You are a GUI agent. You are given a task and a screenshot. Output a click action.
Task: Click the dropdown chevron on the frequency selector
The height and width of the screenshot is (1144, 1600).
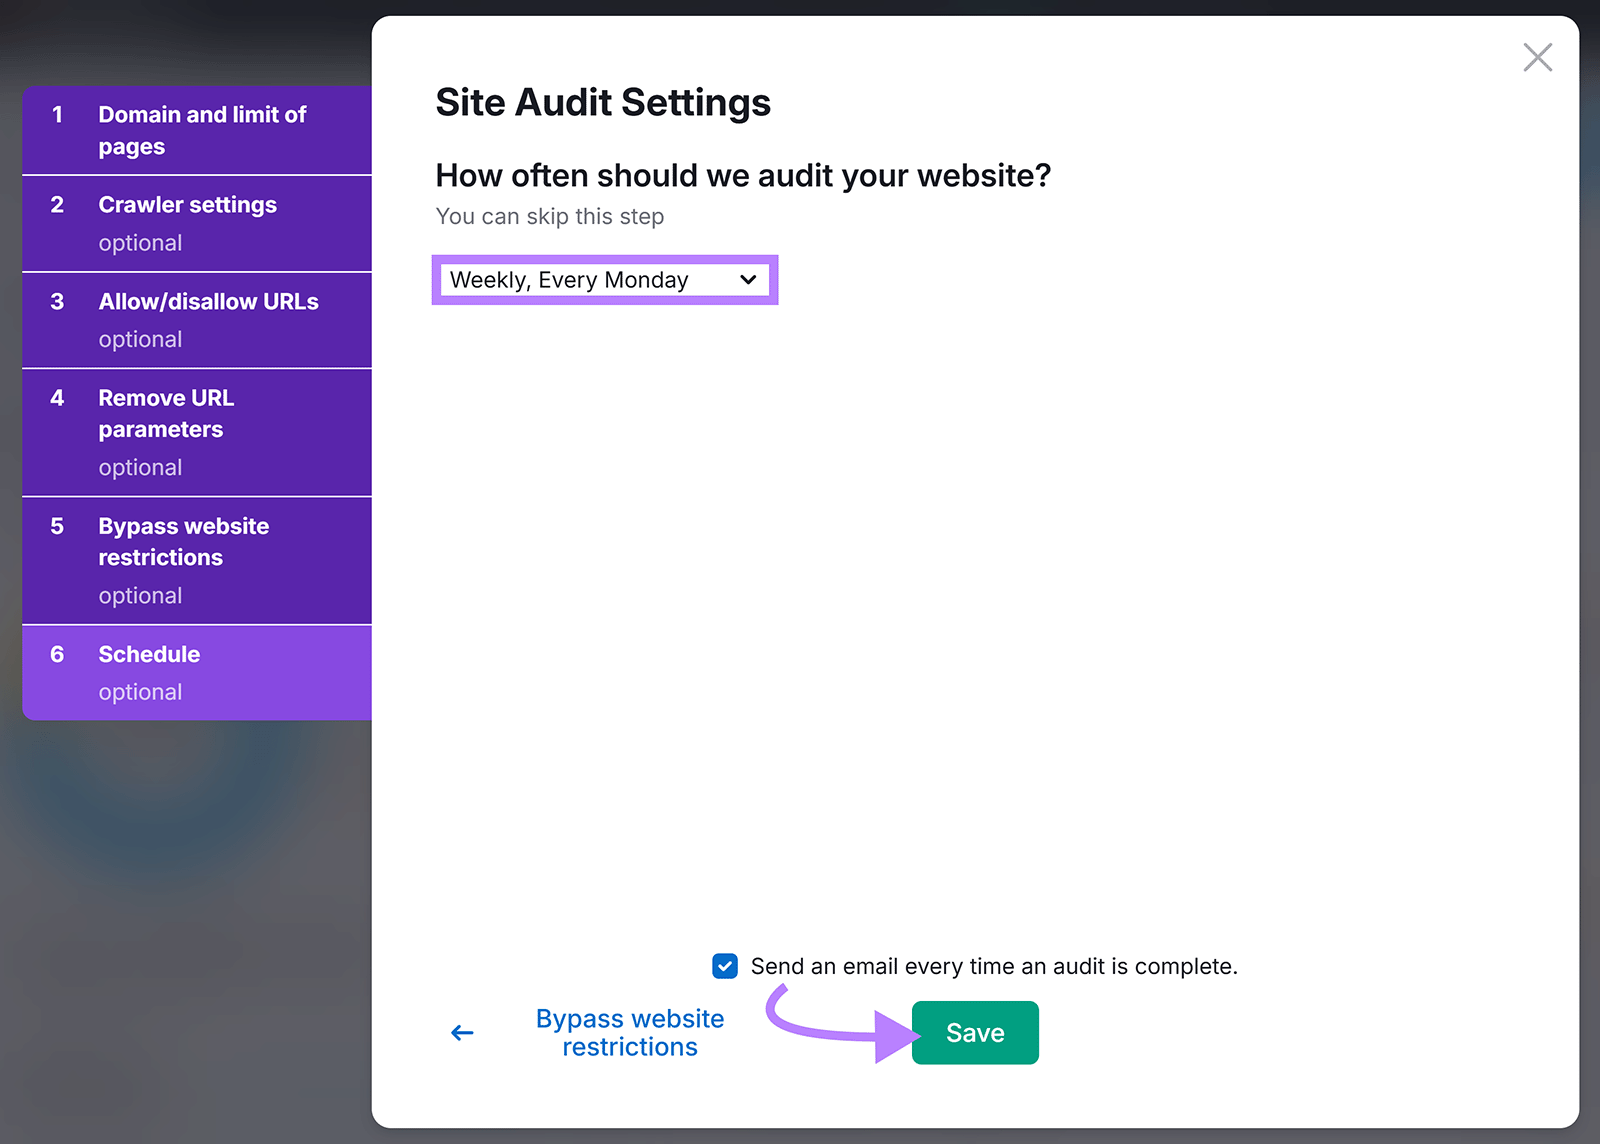click(x=748, y=280)
